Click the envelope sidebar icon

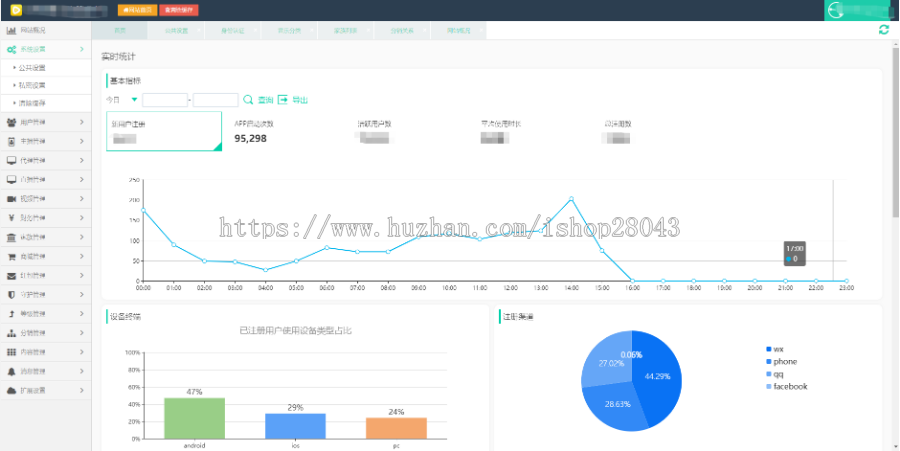point(11,275)
